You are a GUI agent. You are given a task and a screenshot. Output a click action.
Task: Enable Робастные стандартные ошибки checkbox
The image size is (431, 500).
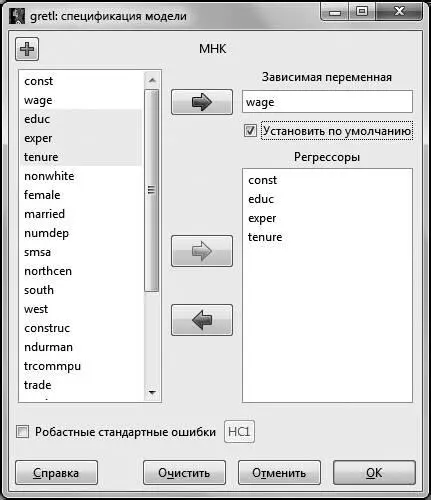[22, 432]
